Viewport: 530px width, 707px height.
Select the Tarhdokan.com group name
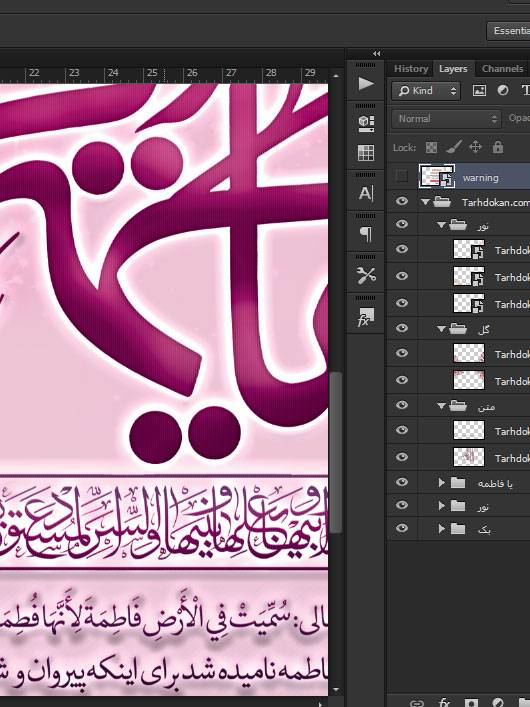pos(495,203)
